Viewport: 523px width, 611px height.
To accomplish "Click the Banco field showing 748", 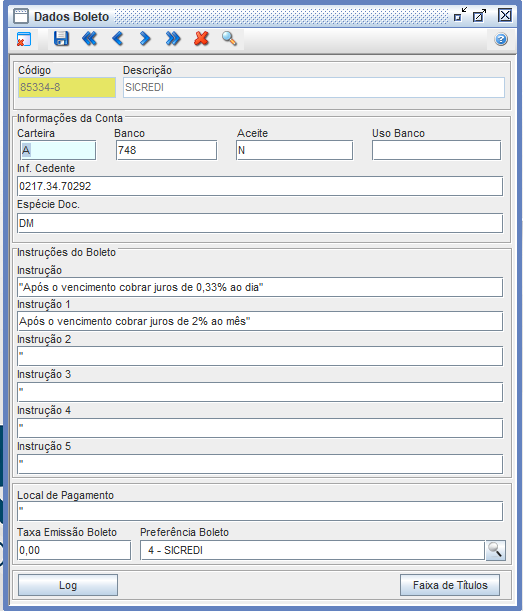I will (166, 150).
